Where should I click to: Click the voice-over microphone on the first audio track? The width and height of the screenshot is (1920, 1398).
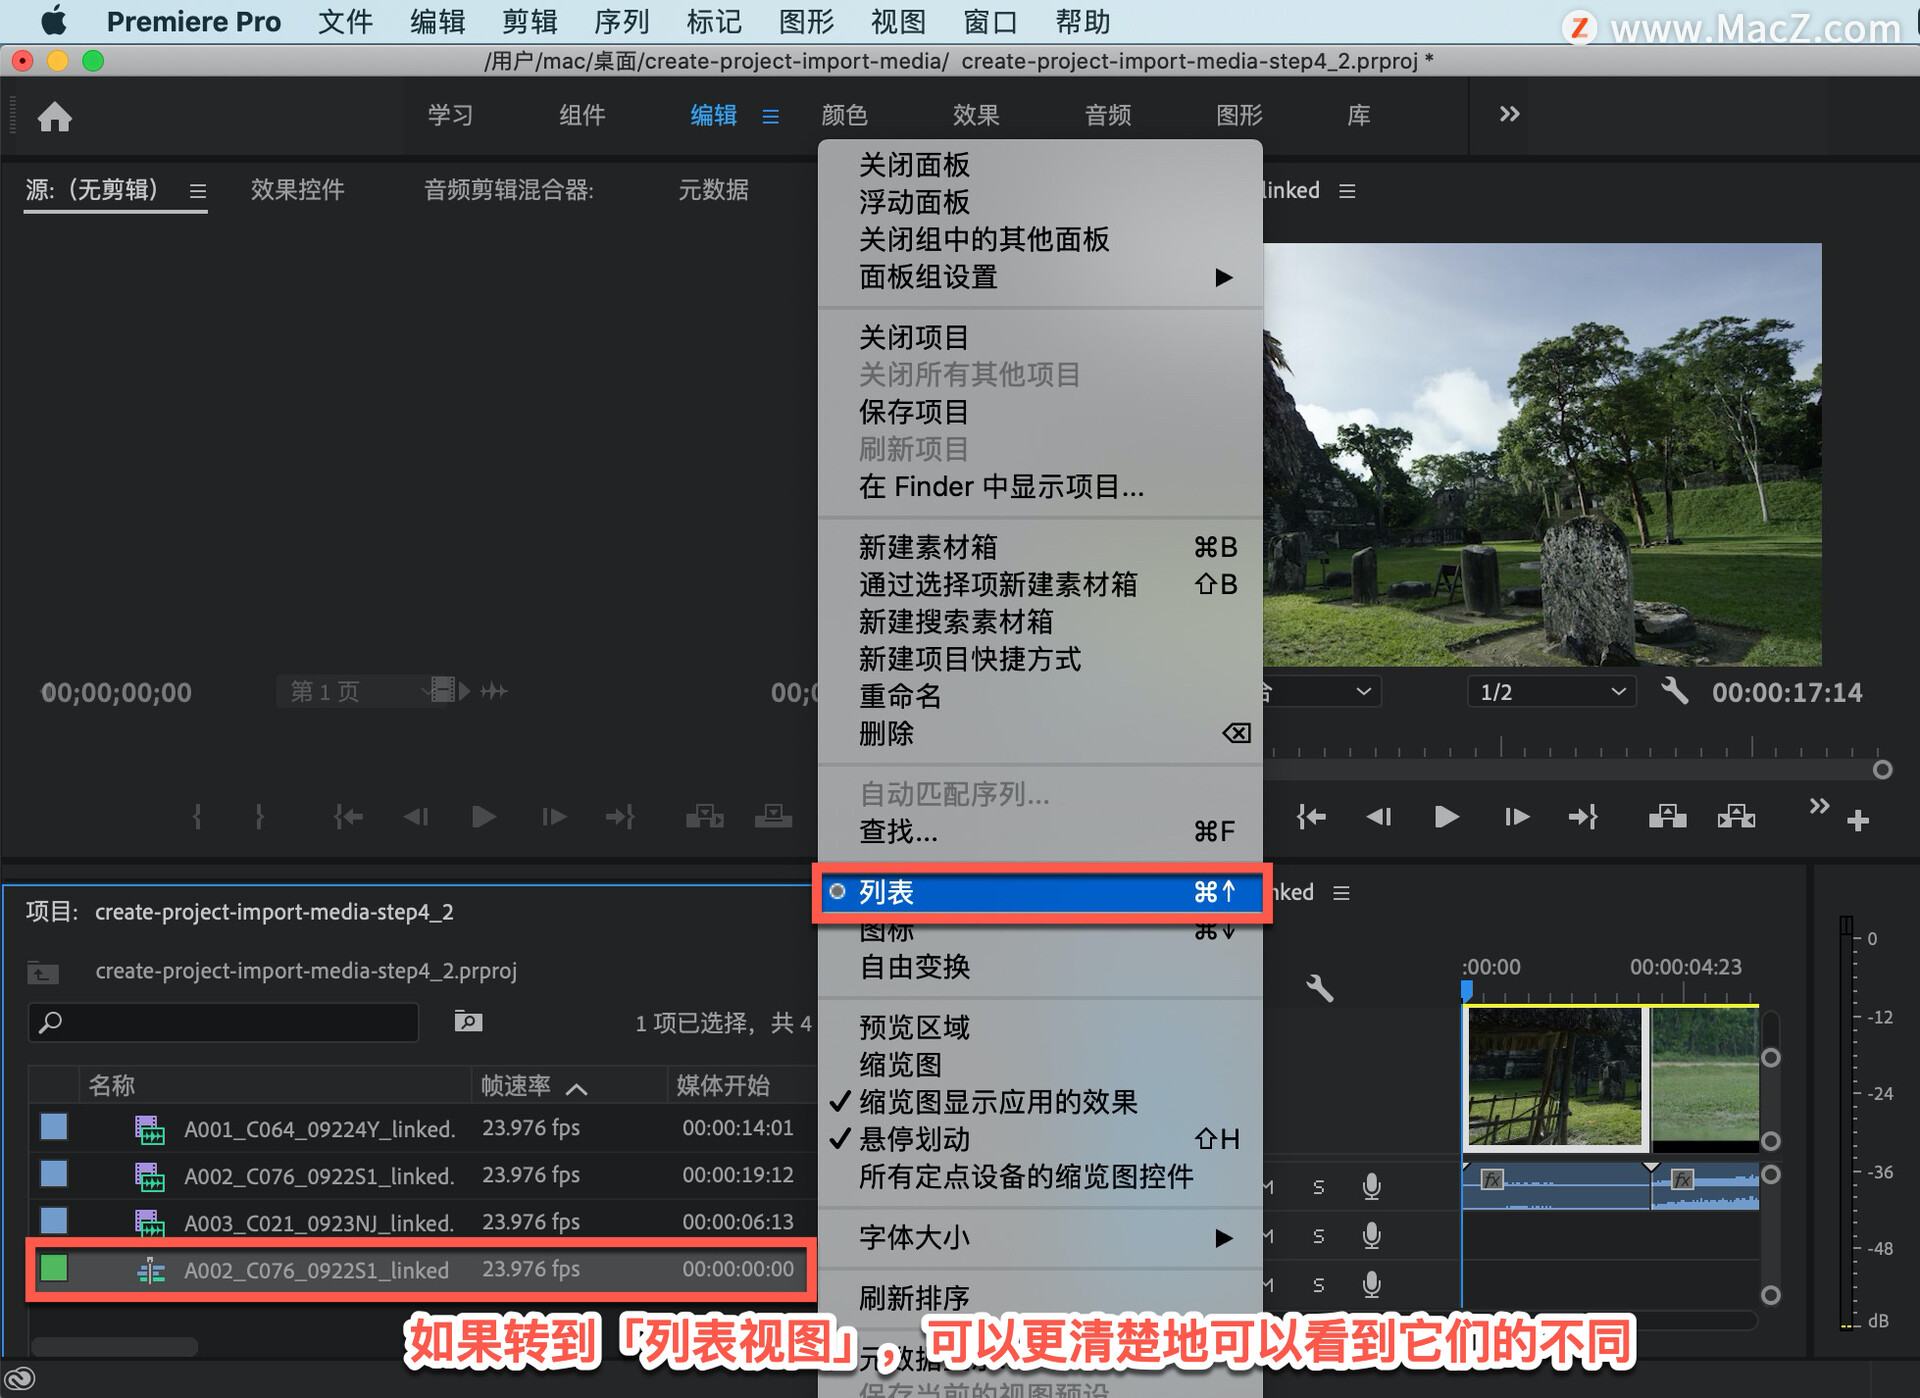[1371, 1186]
